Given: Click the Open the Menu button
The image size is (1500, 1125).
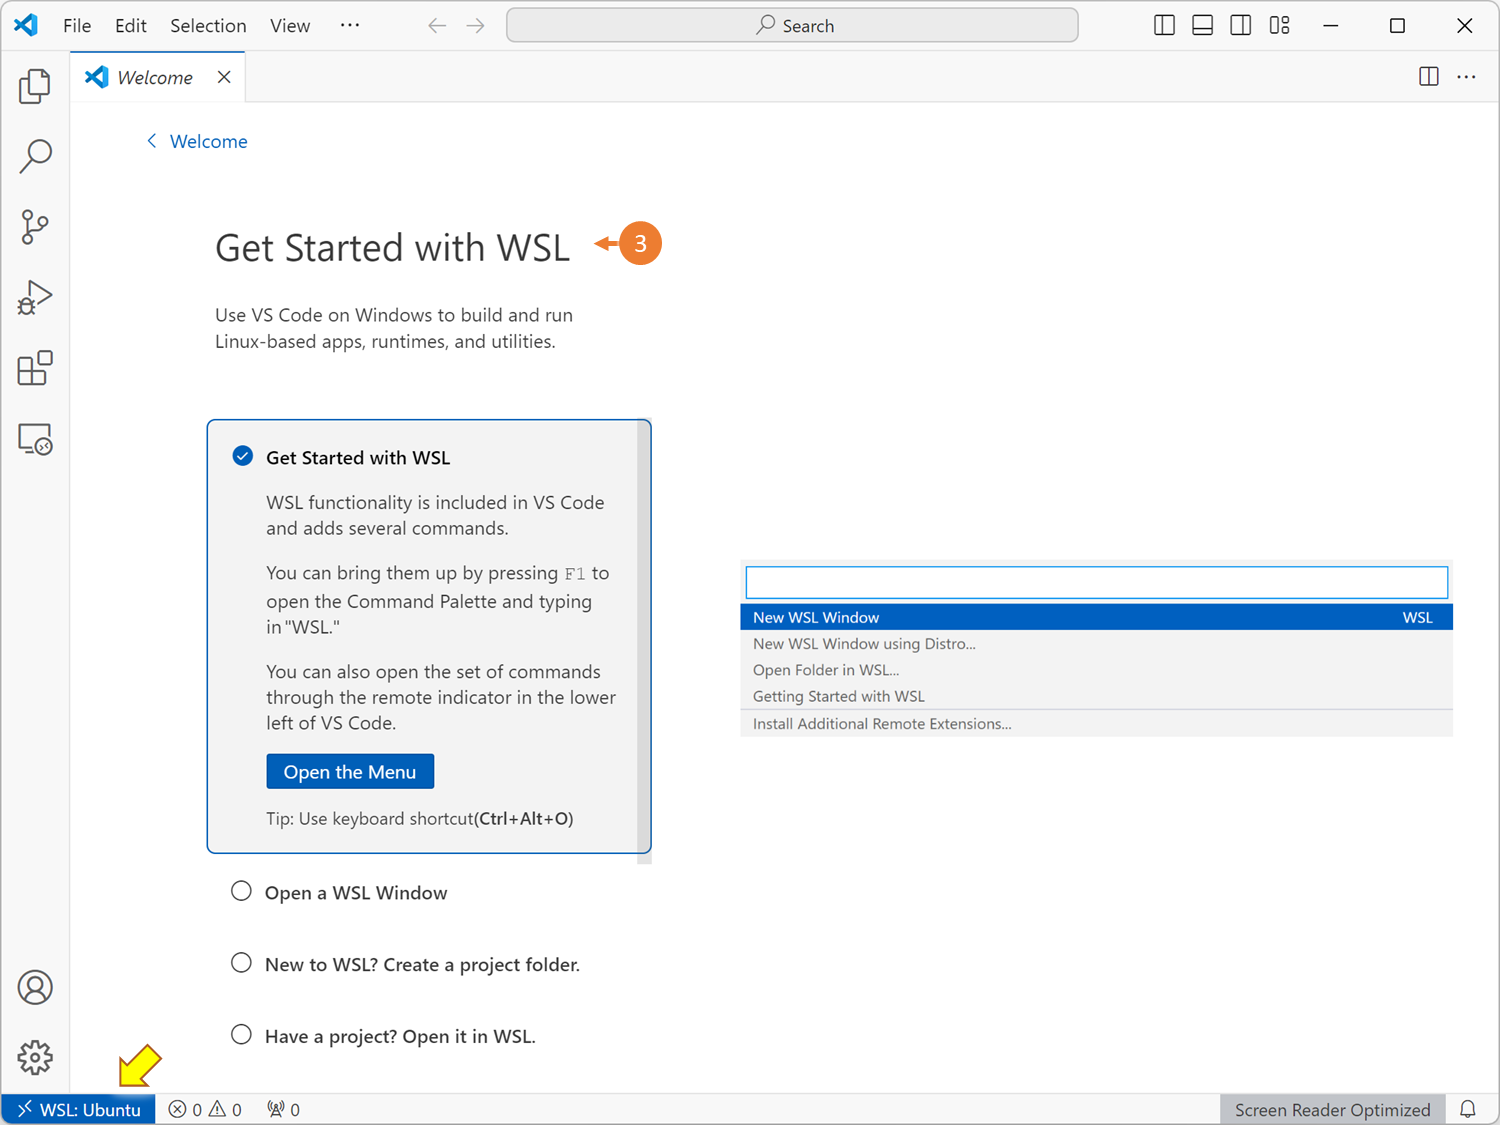Looking at the screenshot, I should pos(350,771).
